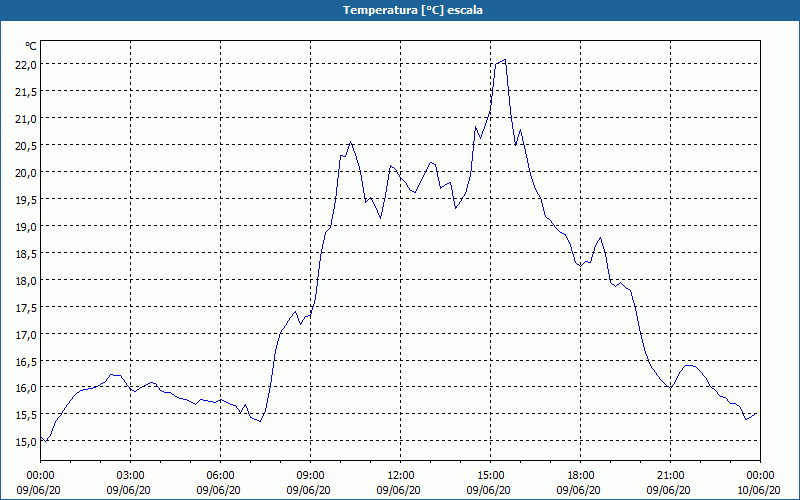Click the 21:00 time axis label
Screen dimensions: 800x500
click(x=670, y=476)
